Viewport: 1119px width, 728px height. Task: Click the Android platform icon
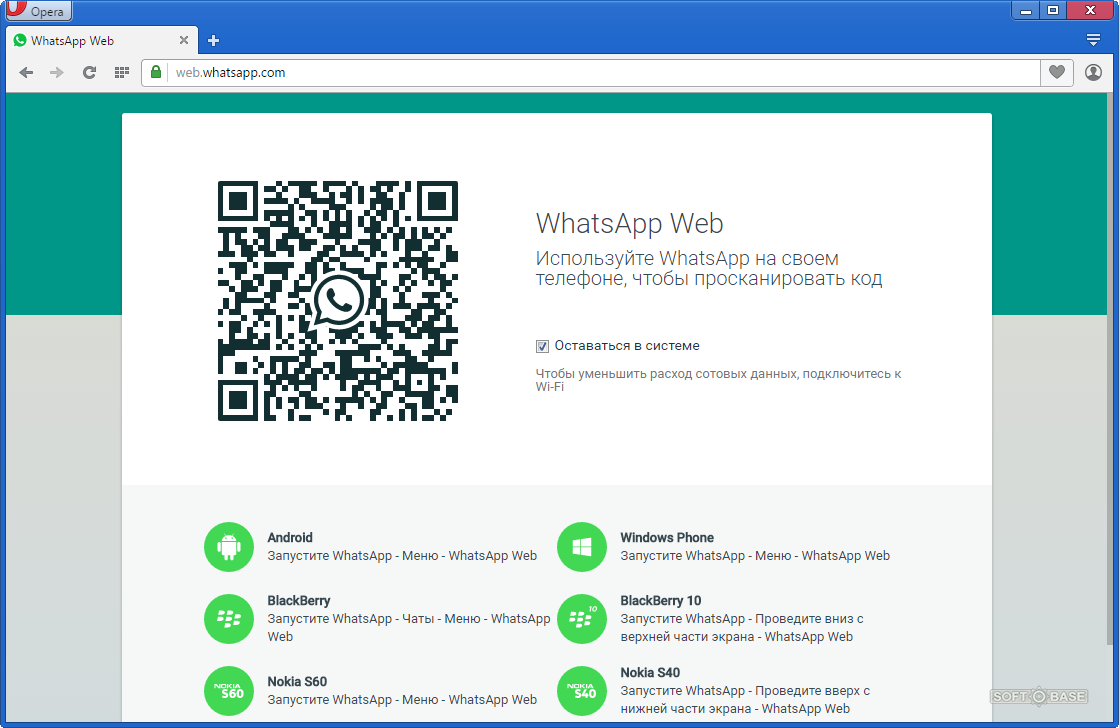point(229,547)
